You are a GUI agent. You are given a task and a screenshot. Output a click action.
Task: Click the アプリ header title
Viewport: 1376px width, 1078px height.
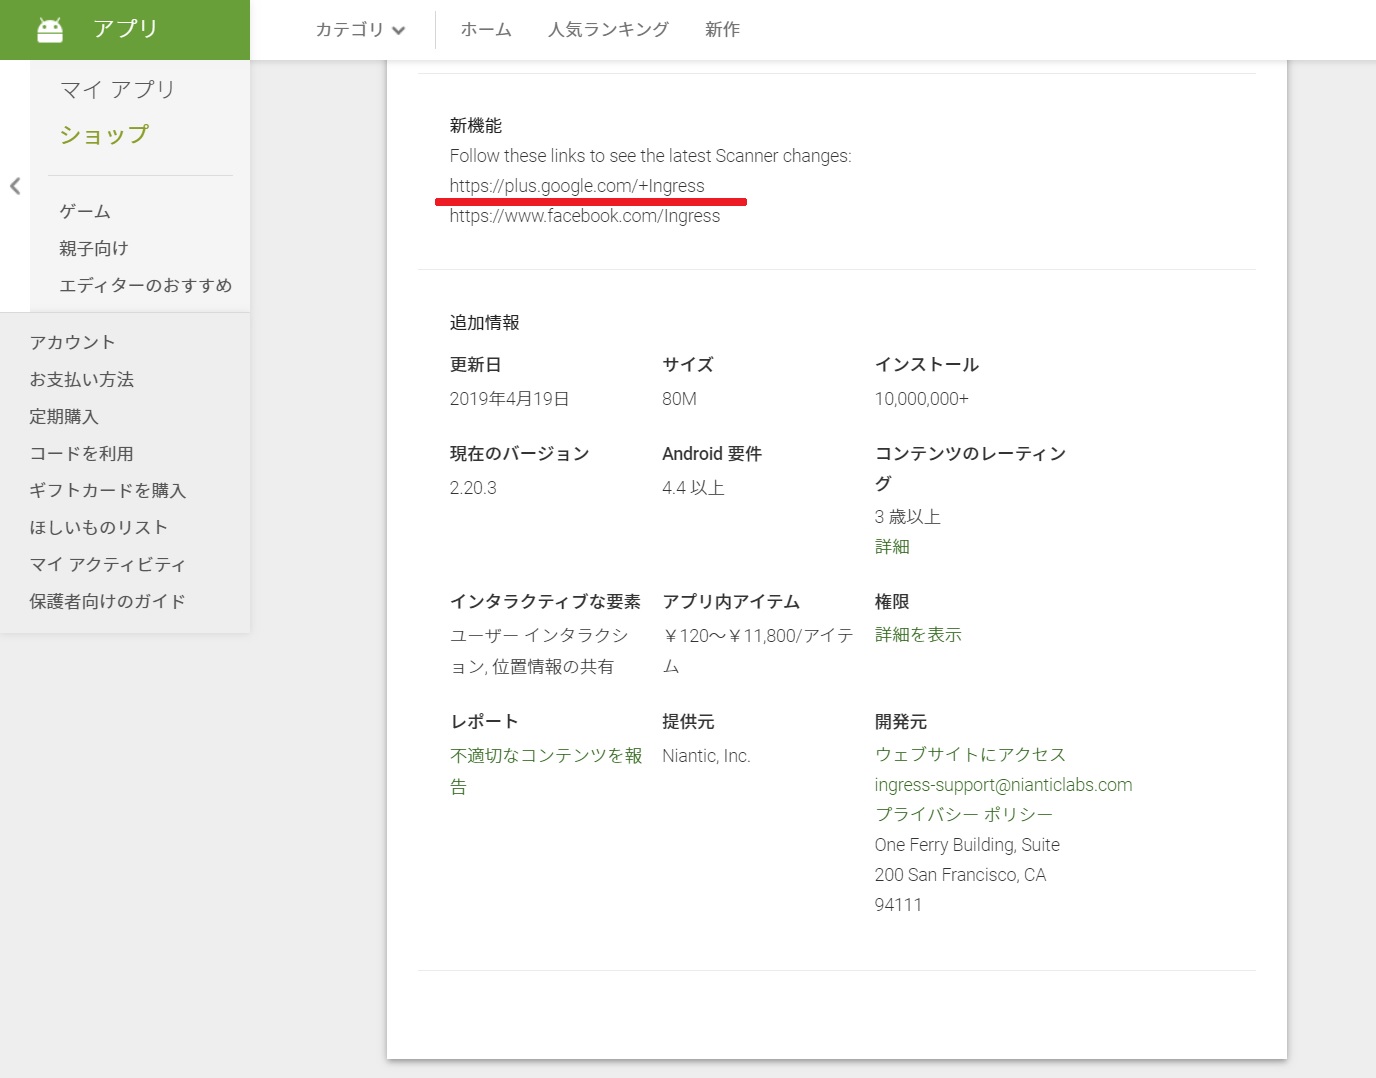125,29
